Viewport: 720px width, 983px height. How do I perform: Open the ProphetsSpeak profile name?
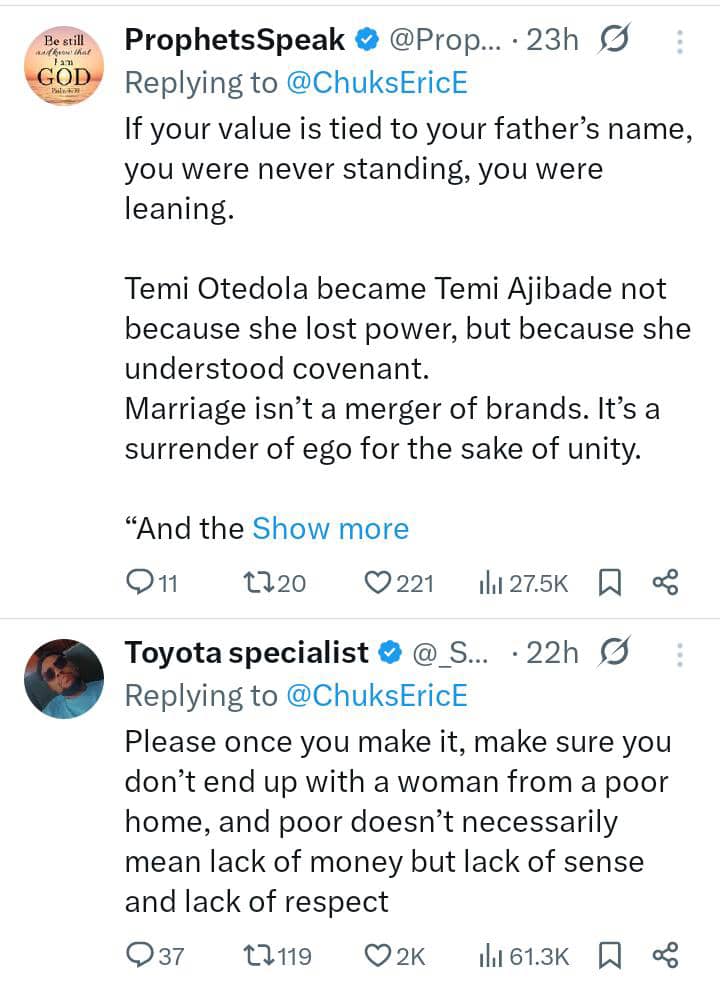coord(234,40)
